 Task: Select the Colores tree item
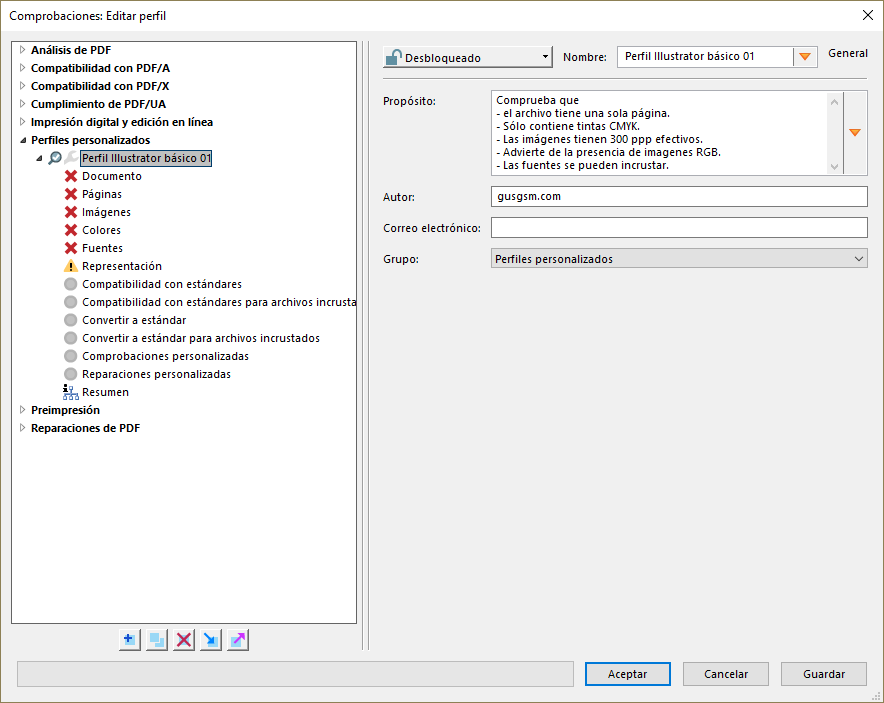click(x=101, y=230)
